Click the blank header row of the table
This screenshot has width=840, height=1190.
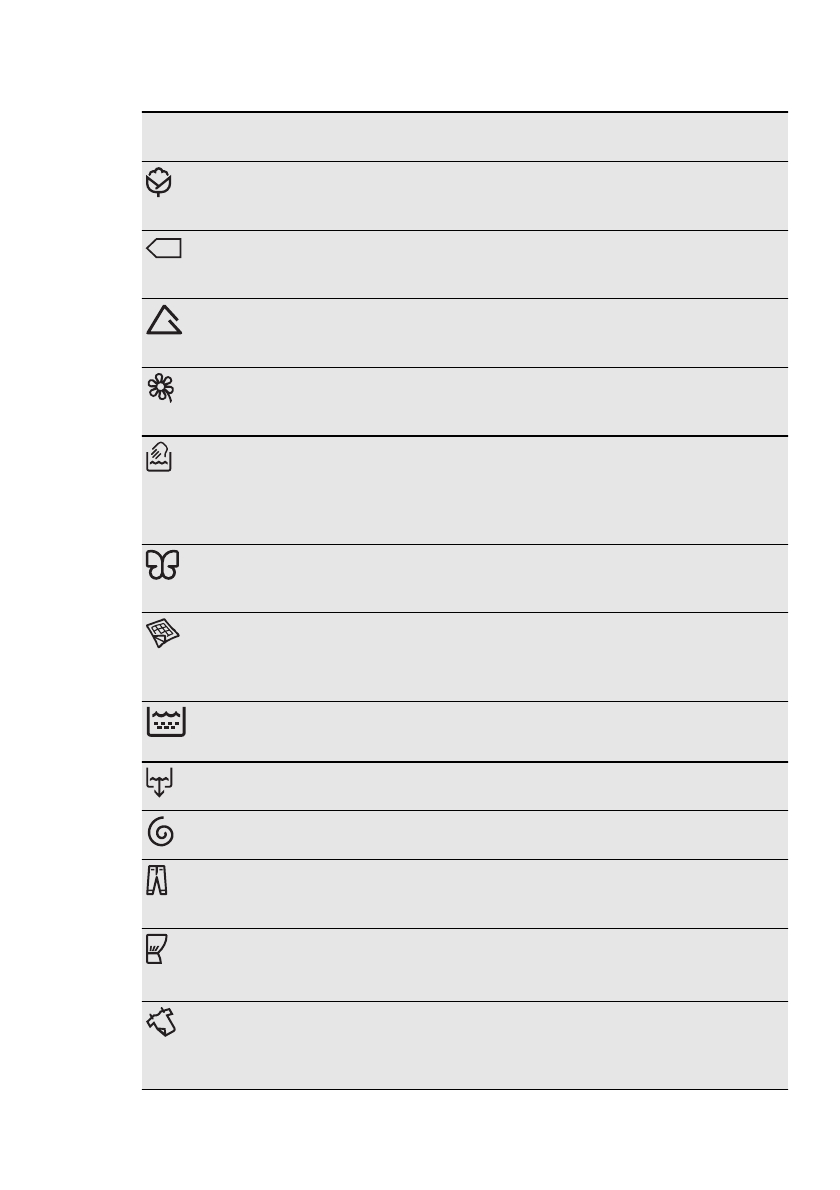pyautogui.click(x=464, y=137)
